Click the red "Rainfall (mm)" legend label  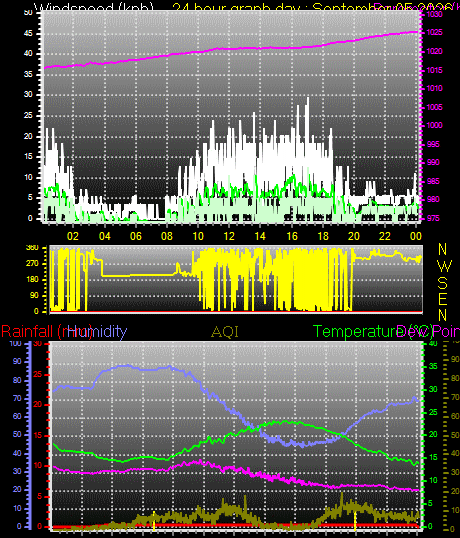pos(47,332)
